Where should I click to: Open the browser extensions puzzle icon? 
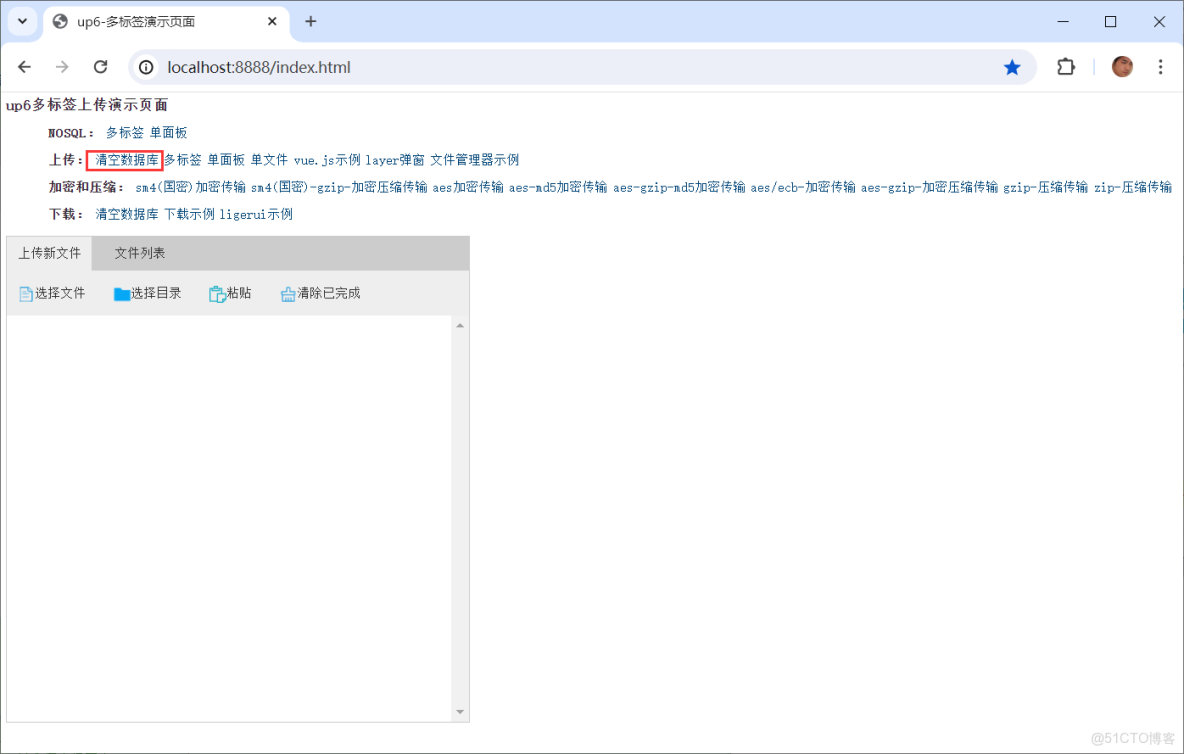point(1065,66)
